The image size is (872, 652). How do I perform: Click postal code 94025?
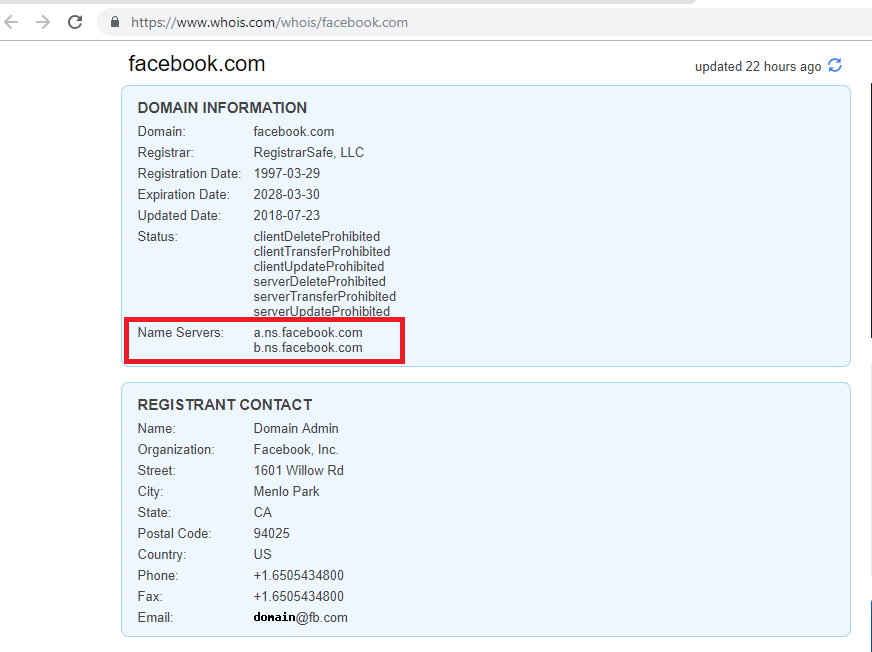[x=271, y=534]
